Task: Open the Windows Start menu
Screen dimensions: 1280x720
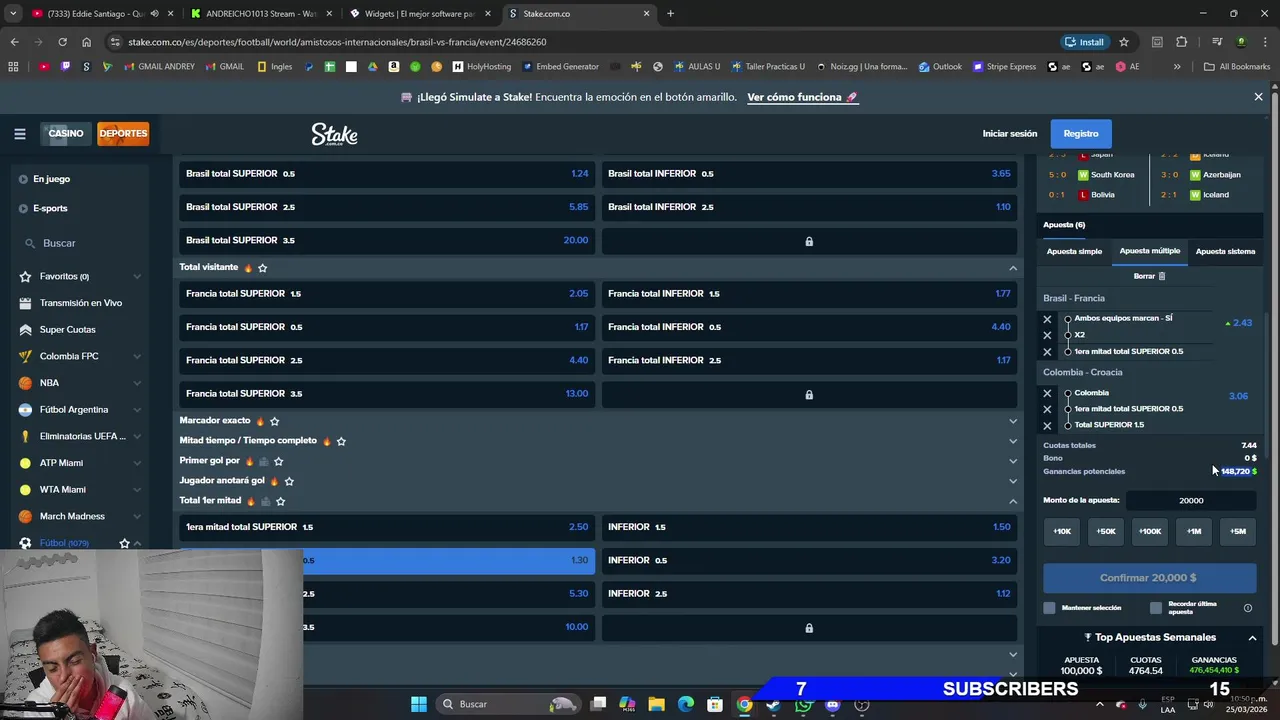Action: coord(418,704)
